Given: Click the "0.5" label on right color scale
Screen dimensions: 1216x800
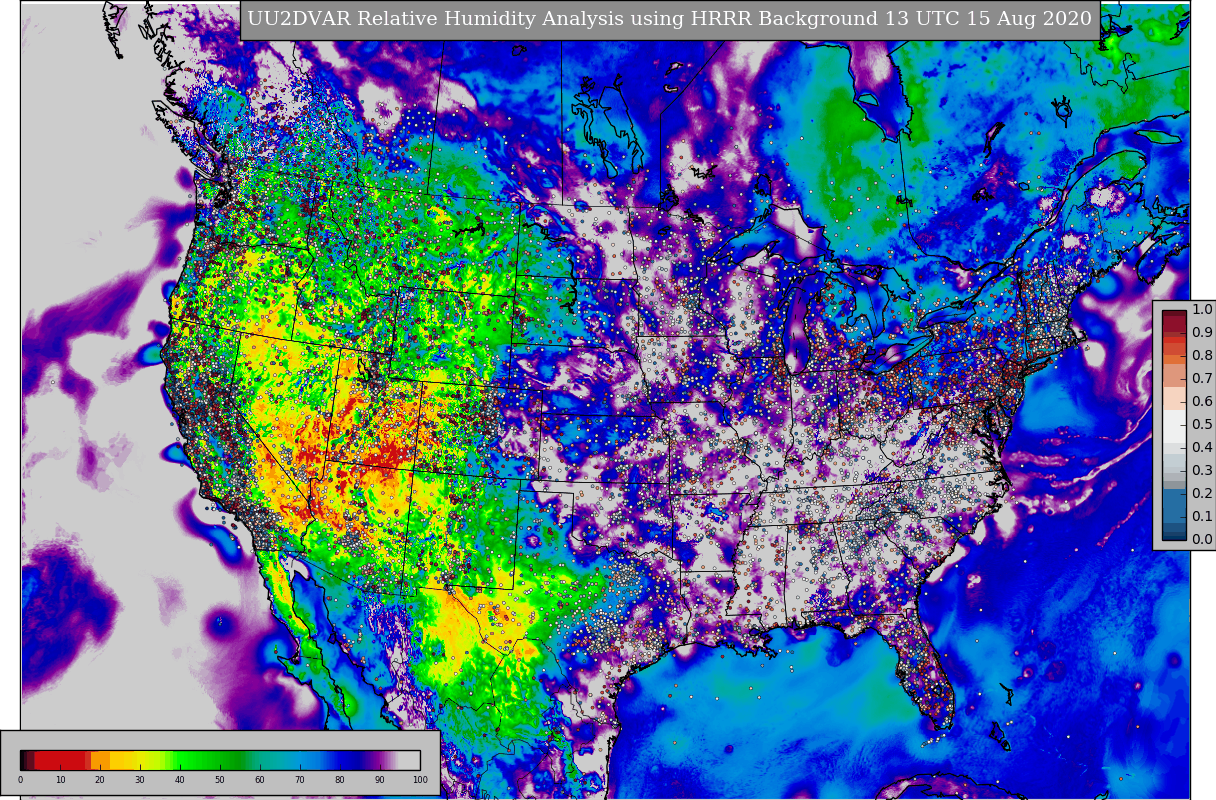Looking at the screenshot, I should point(1202,425).
